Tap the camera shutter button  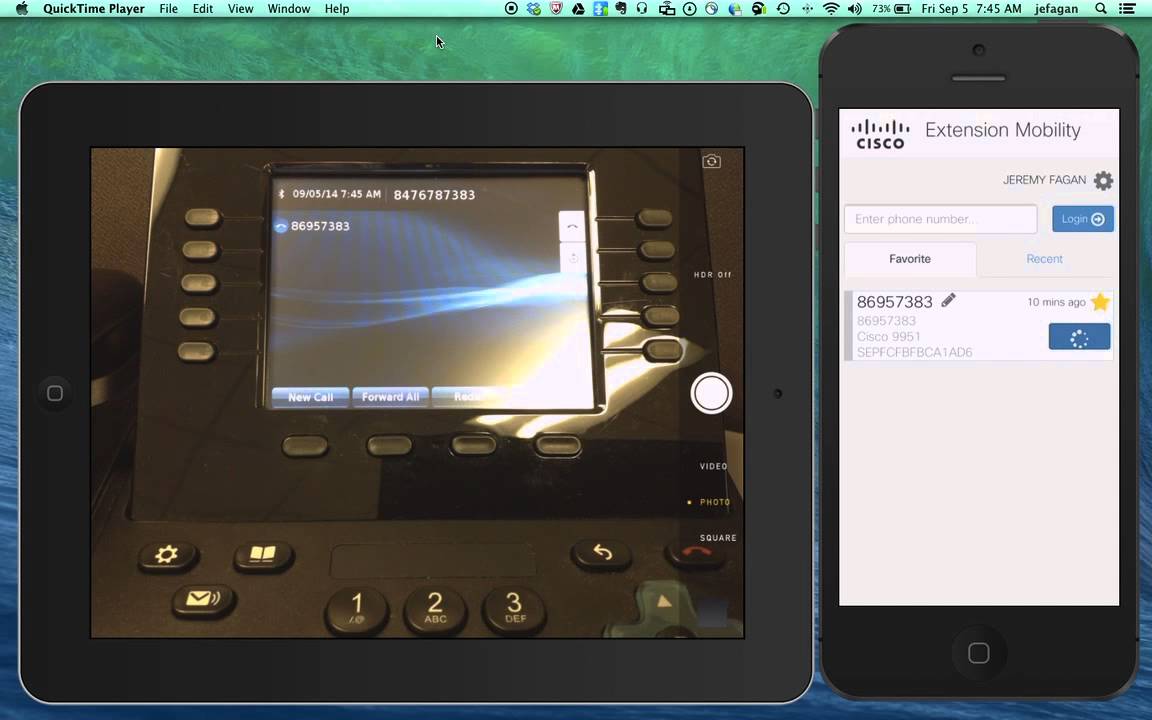tap(711, 393)
